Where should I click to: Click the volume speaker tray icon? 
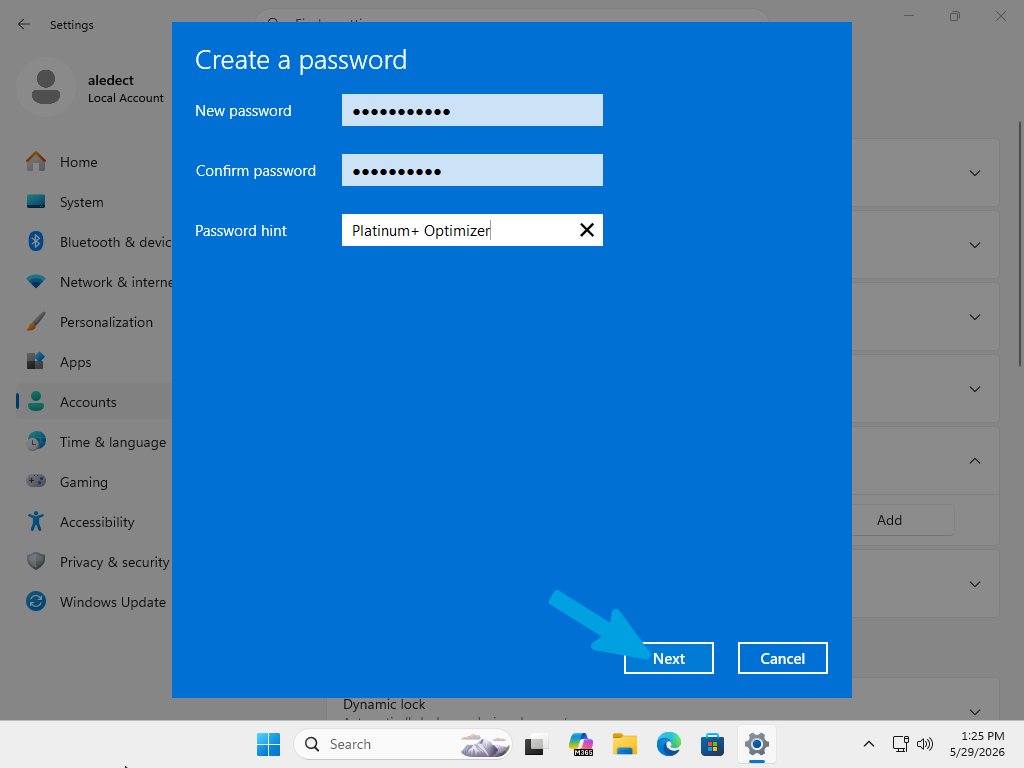[925, 744]
